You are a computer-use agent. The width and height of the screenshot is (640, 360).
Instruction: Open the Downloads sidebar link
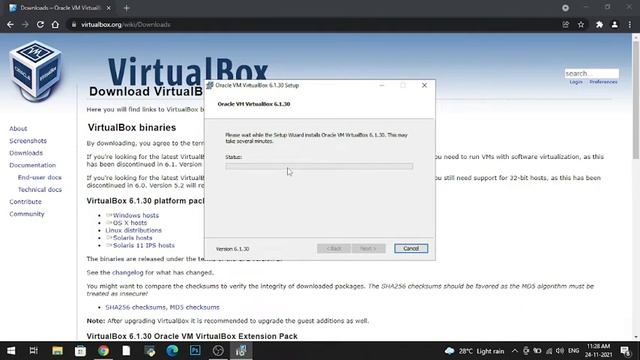coord(26,153)
